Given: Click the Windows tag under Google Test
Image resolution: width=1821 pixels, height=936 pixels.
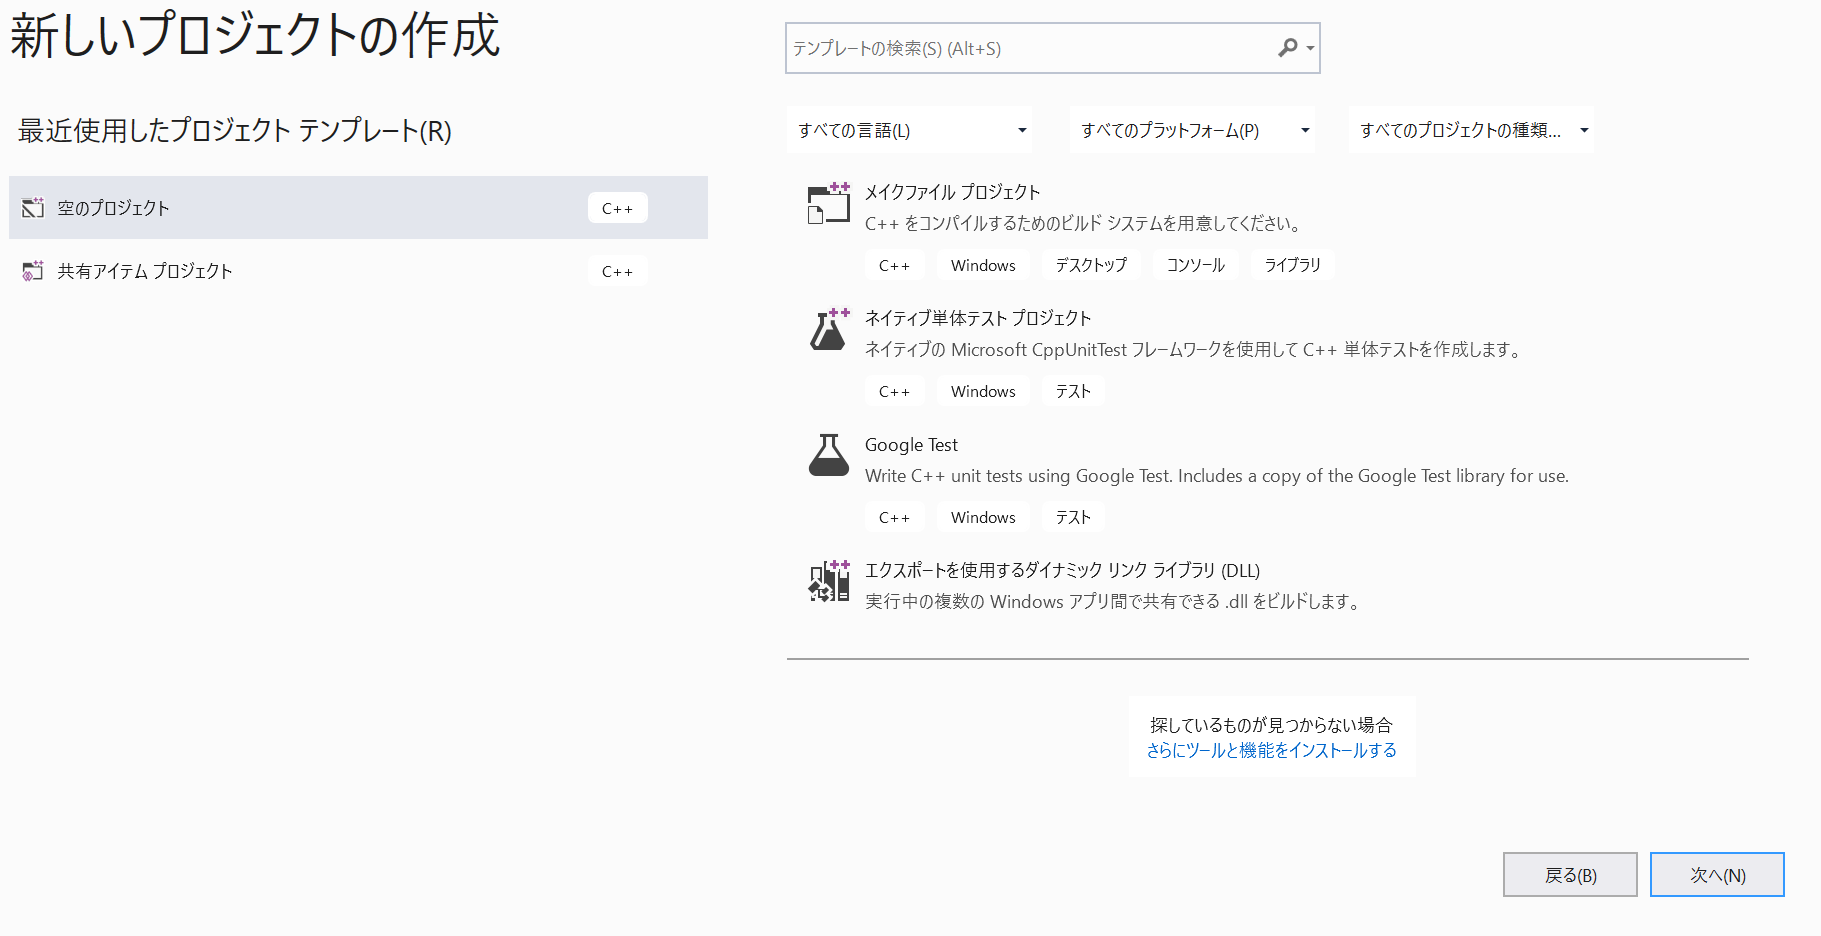Looking at the screenshot, I should click(983, 517).
